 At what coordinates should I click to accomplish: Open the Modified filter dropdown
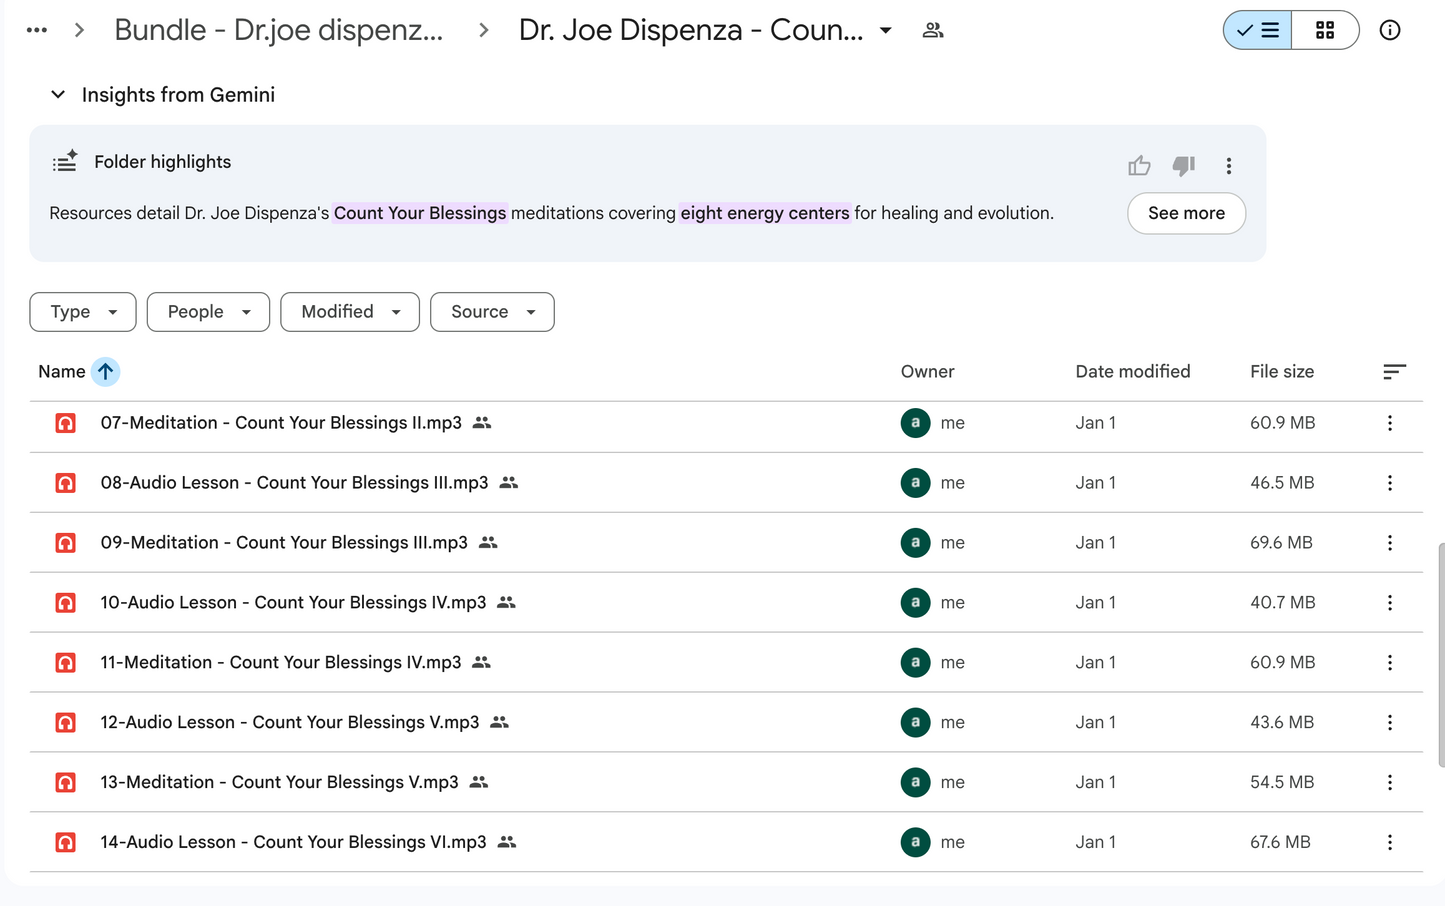(x=350, y=312)
